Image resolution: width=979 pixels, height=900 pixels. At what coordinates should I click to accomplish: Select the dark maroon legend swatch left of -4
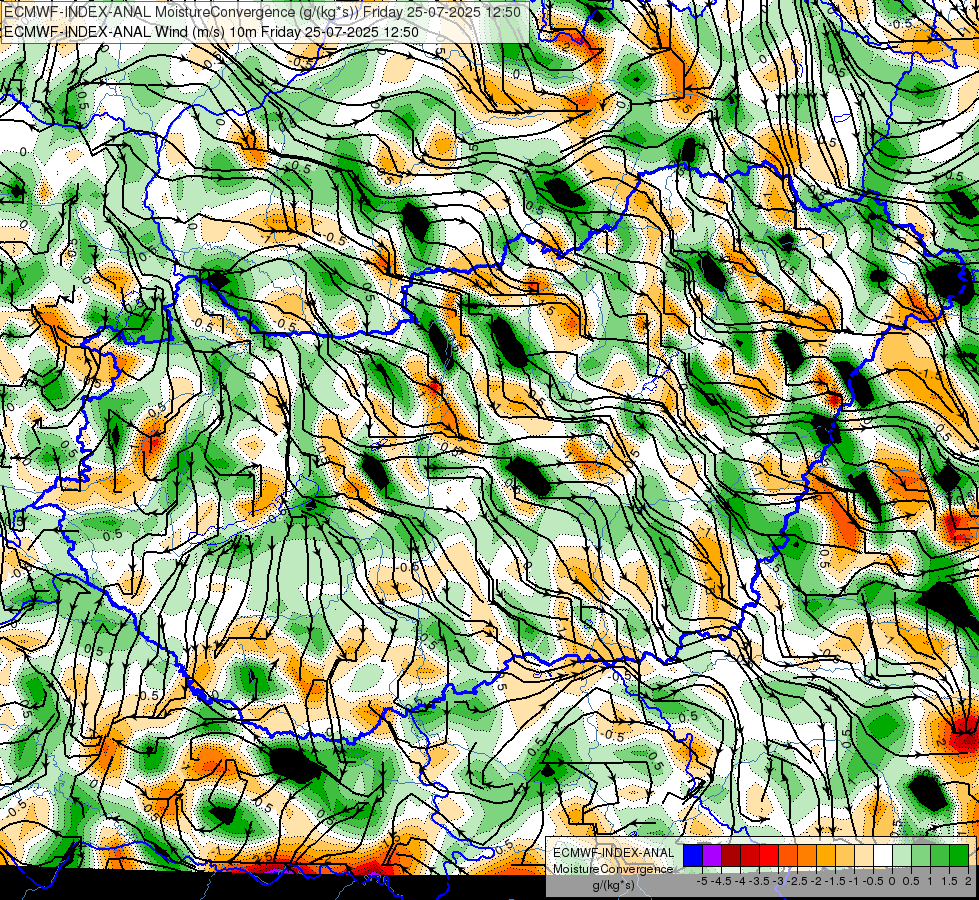[731, 856]
